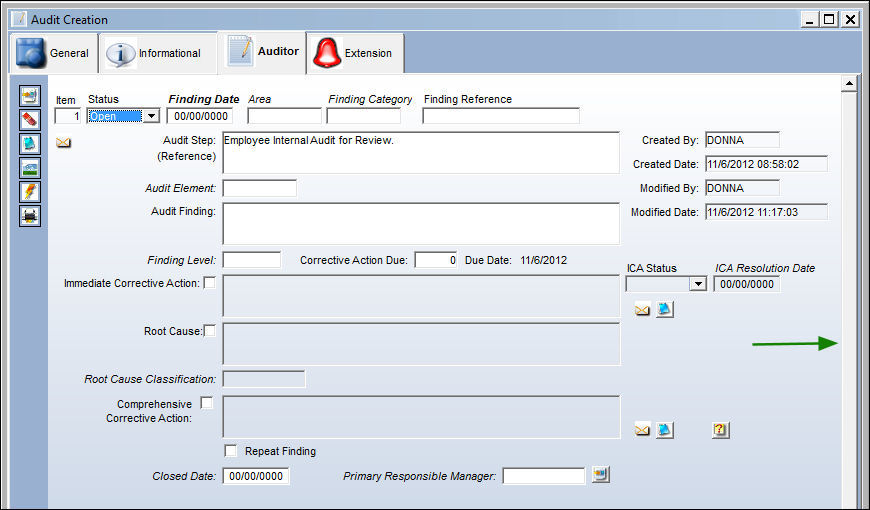Click the blue notes icon beside Comprehensive Corrective Action
Screen dimensions: 870x510
(x=665, y=430)
